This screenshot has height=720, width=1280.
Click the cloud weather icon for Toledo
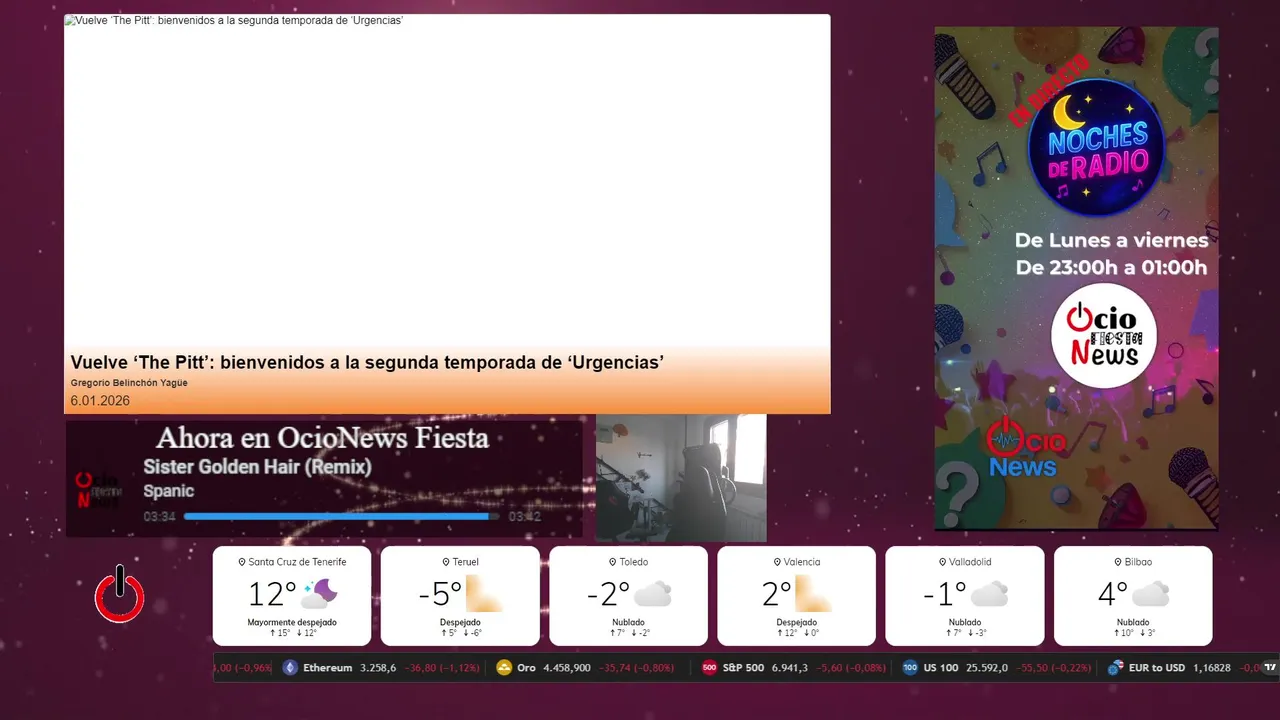[x=652, y=594]
